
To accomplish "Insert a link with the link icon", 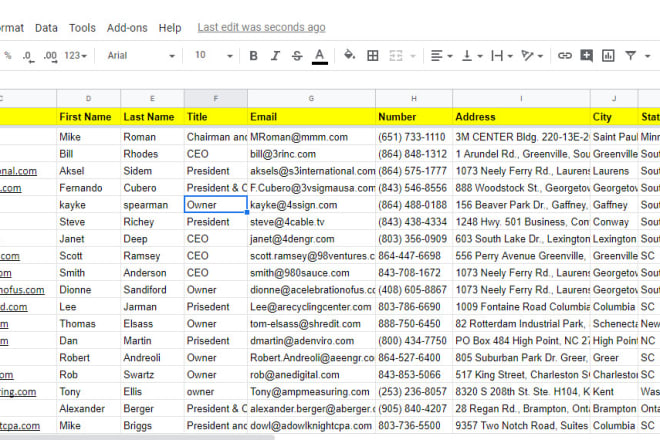I will pos(565,56).
